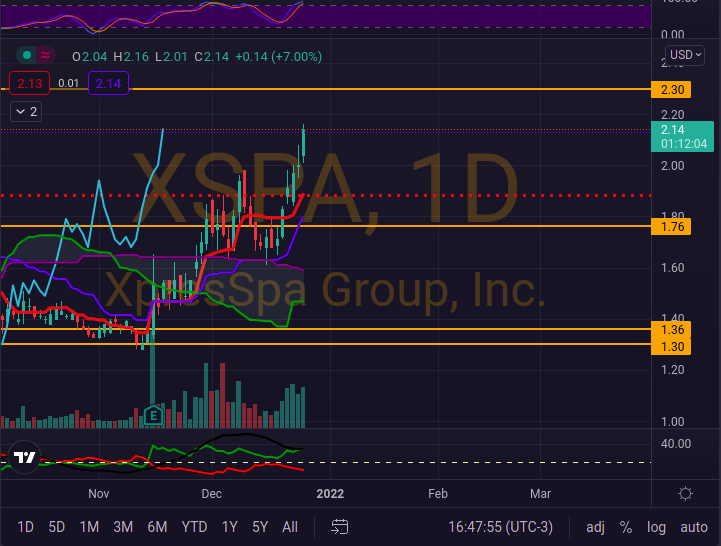The height and width of the screenshot is (546, 721).
Task: Expand the collapsed indicators legend showing 2
Action: tap(26, 111)
